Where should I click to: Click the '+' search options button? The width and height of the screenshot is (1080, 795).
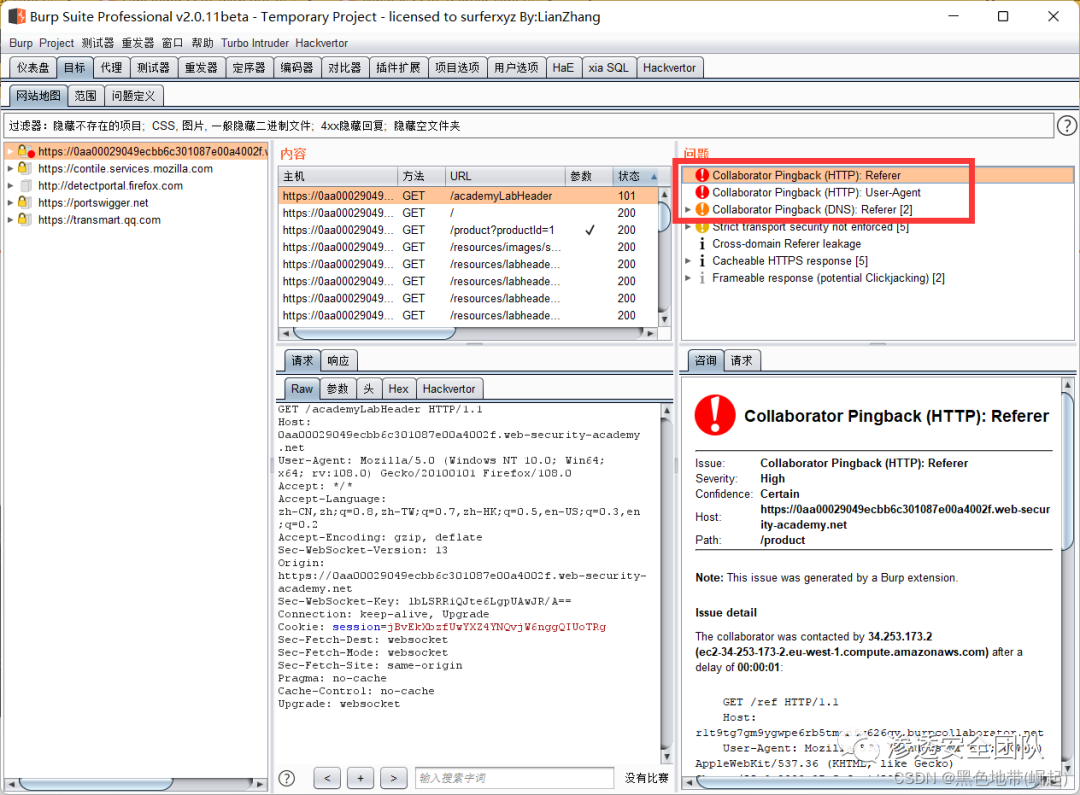coord(360,778)
